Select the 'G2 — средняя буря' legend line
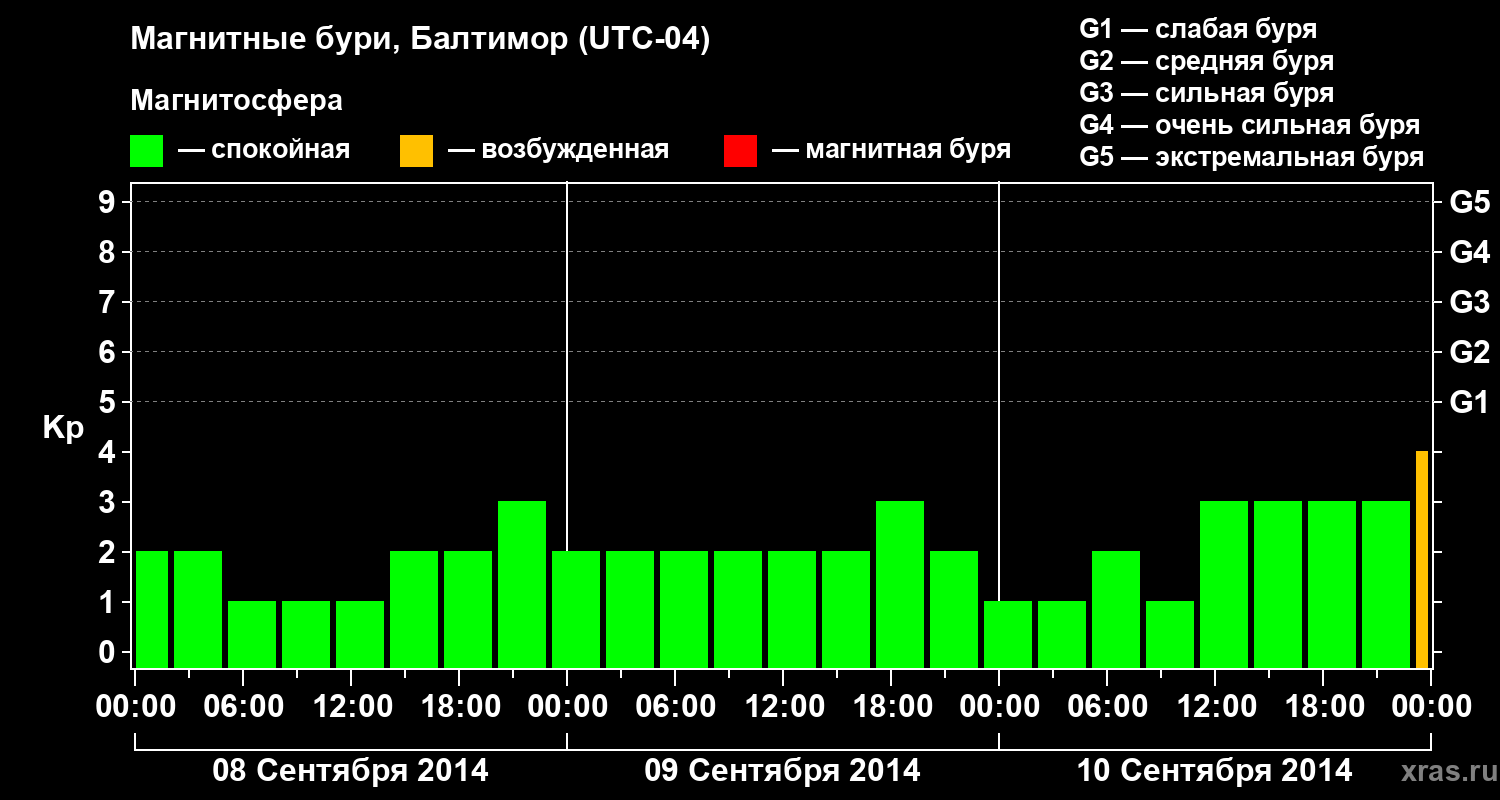 point(1207,61)
